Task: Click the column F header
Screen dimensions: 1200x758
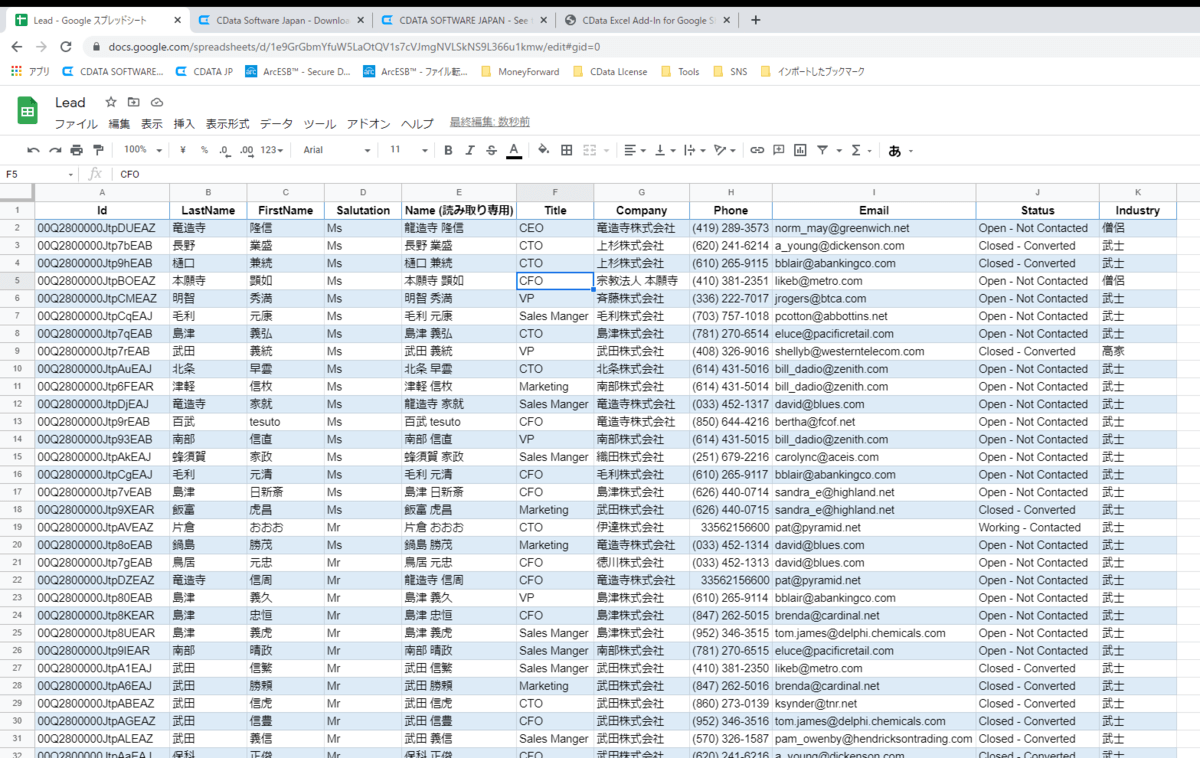Action: pos(555,192)
